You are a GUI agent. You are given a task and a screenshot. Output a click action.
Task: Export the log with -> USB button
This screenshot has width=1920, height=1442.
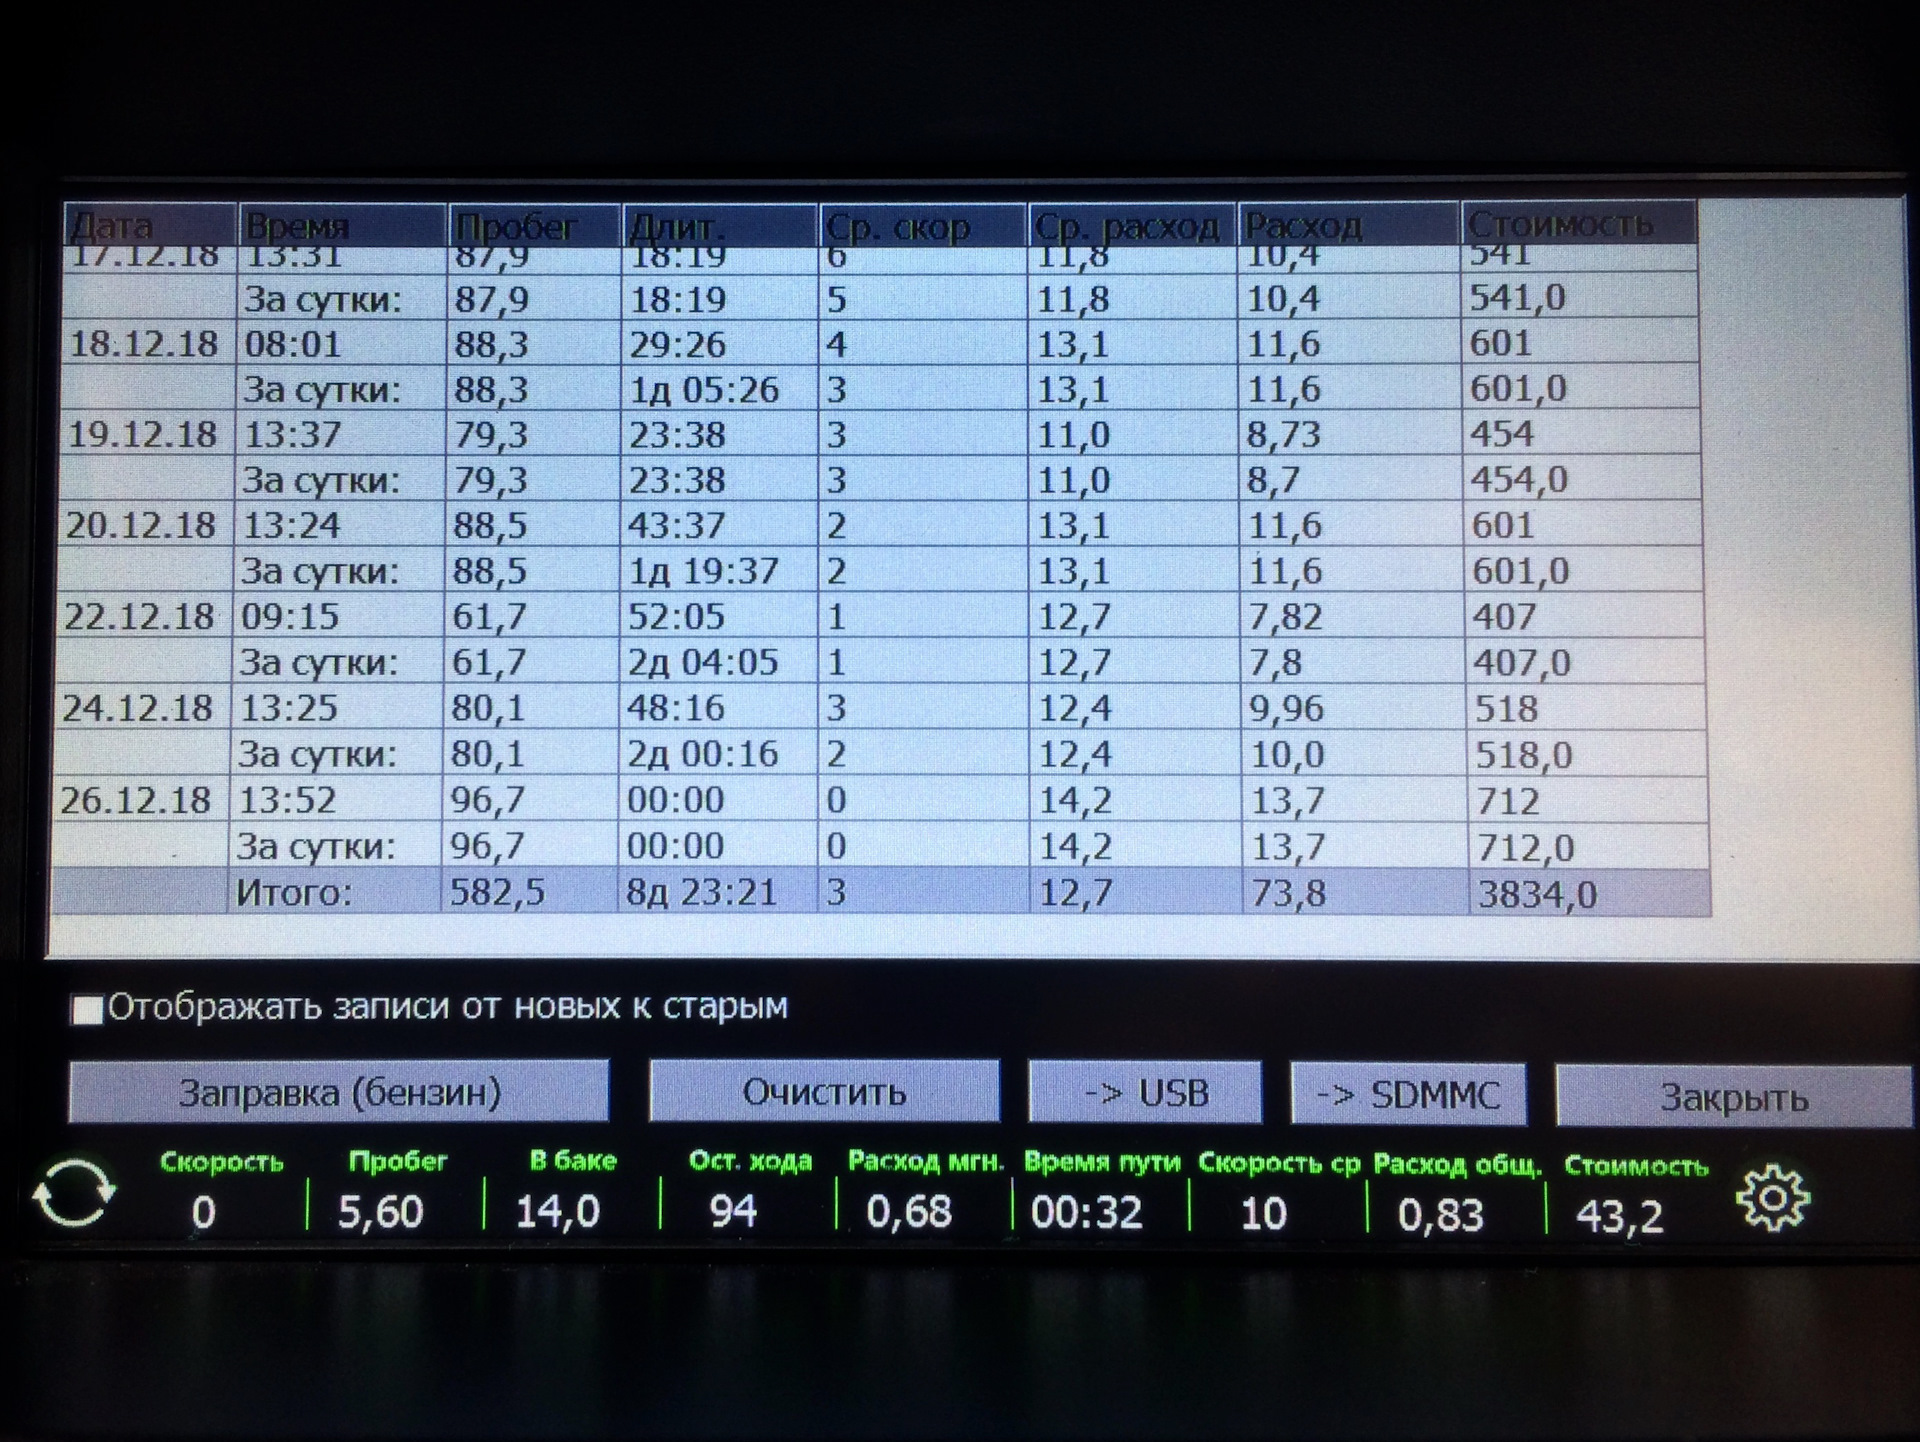(1145, 1093)
